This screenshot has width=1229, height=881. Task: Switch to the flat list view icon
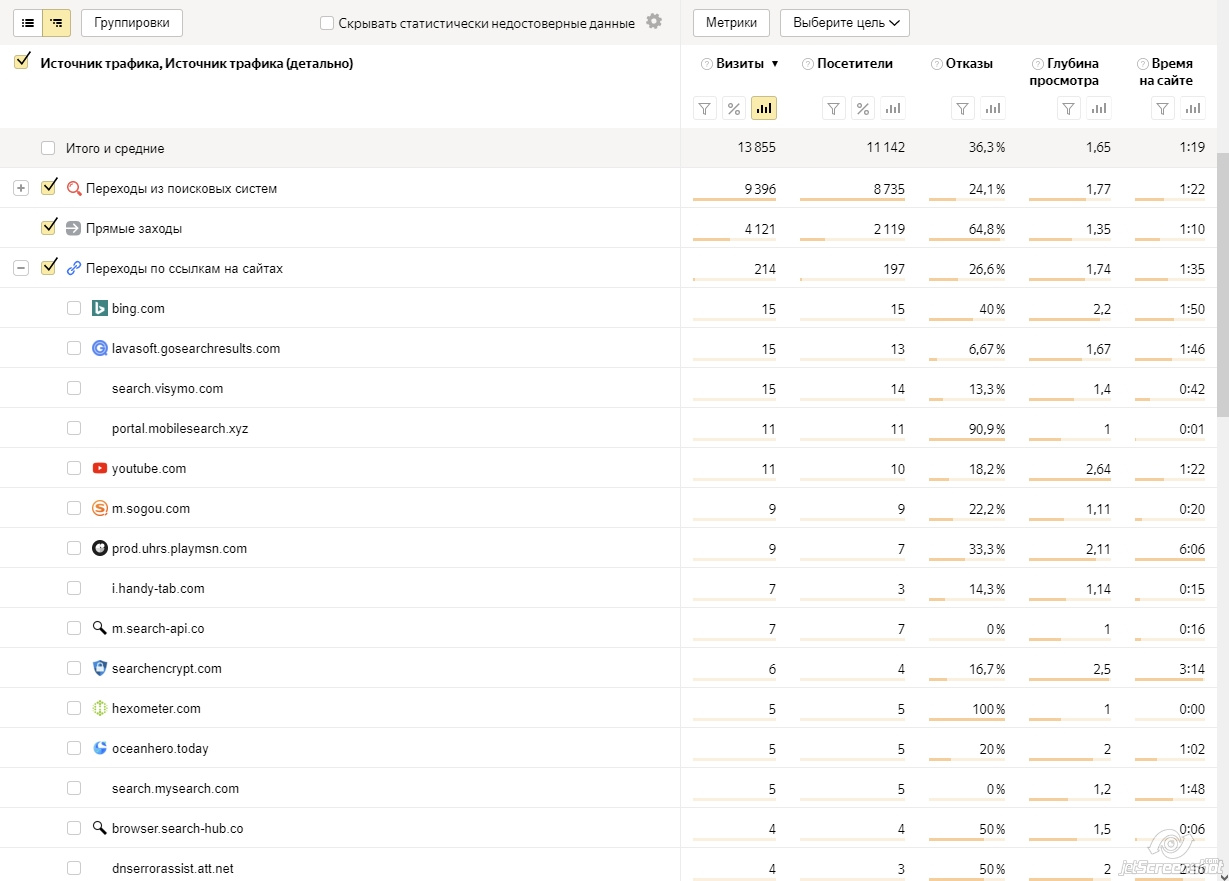click(28, 22)
